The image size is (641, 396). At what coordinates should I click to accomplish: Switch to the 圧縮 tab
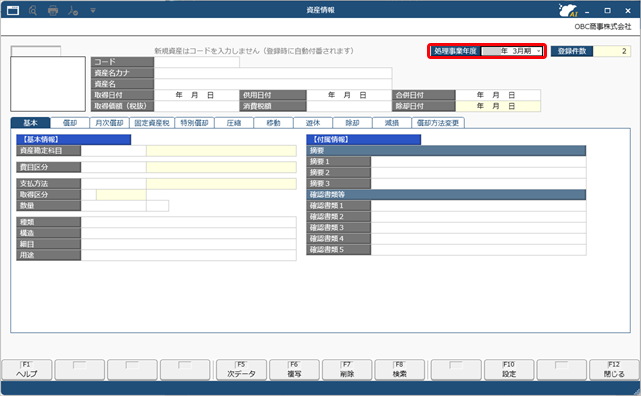pyautogui.click(x=234, y=123)
